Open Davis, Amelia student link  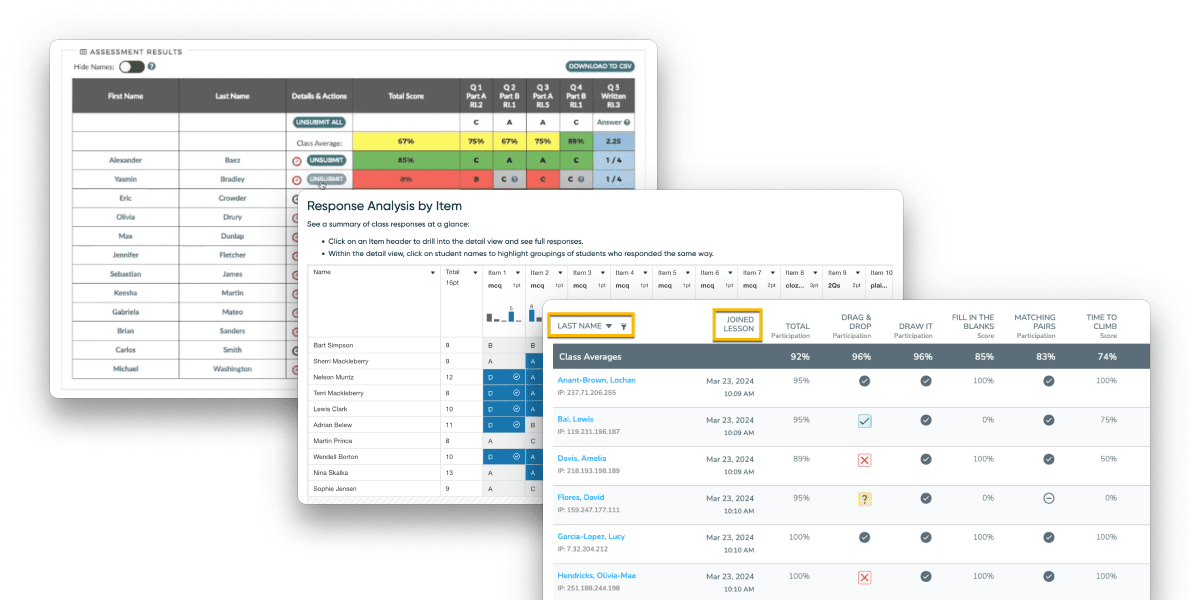click(583, 458)
